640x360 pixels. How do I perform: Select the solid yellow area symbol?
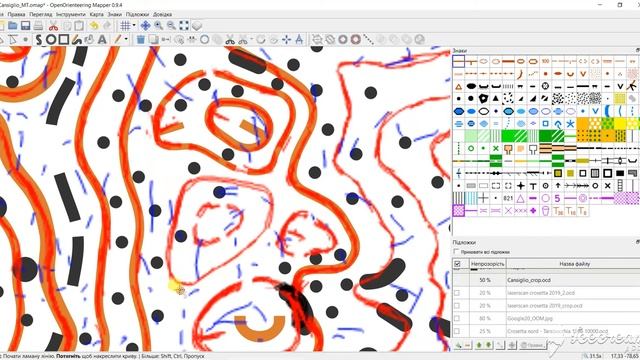tap(620, 123)
